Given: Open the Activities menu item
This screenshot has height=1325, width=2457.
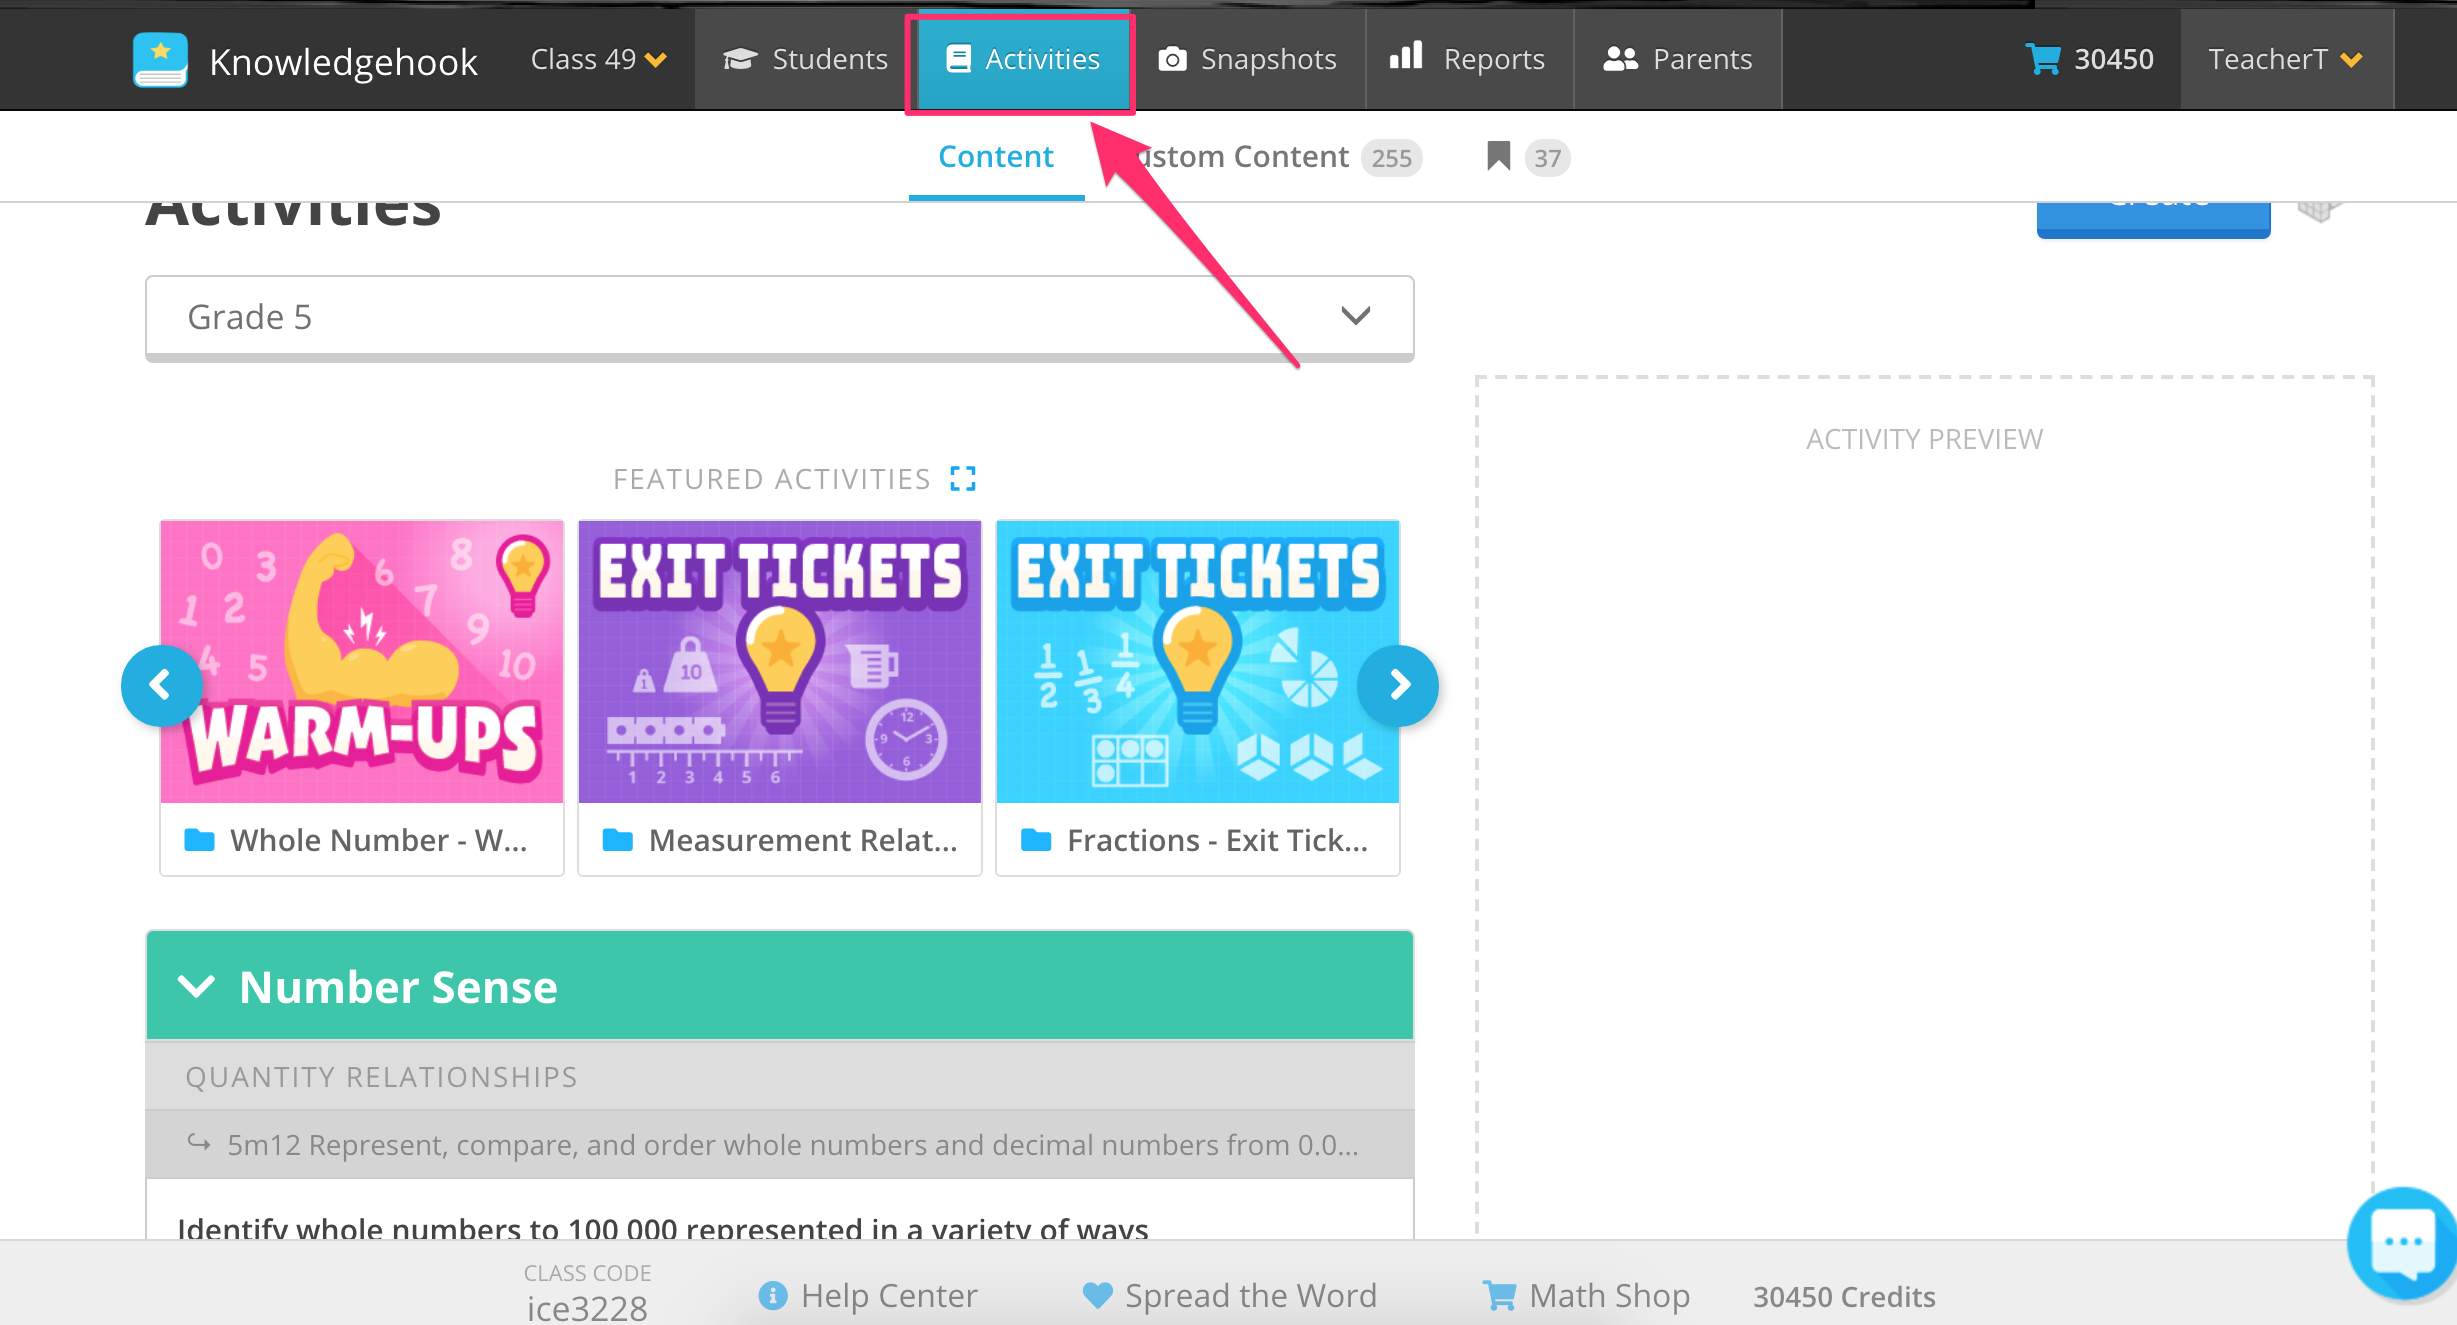Looking at the screenshot, I should click(1021, 59).
